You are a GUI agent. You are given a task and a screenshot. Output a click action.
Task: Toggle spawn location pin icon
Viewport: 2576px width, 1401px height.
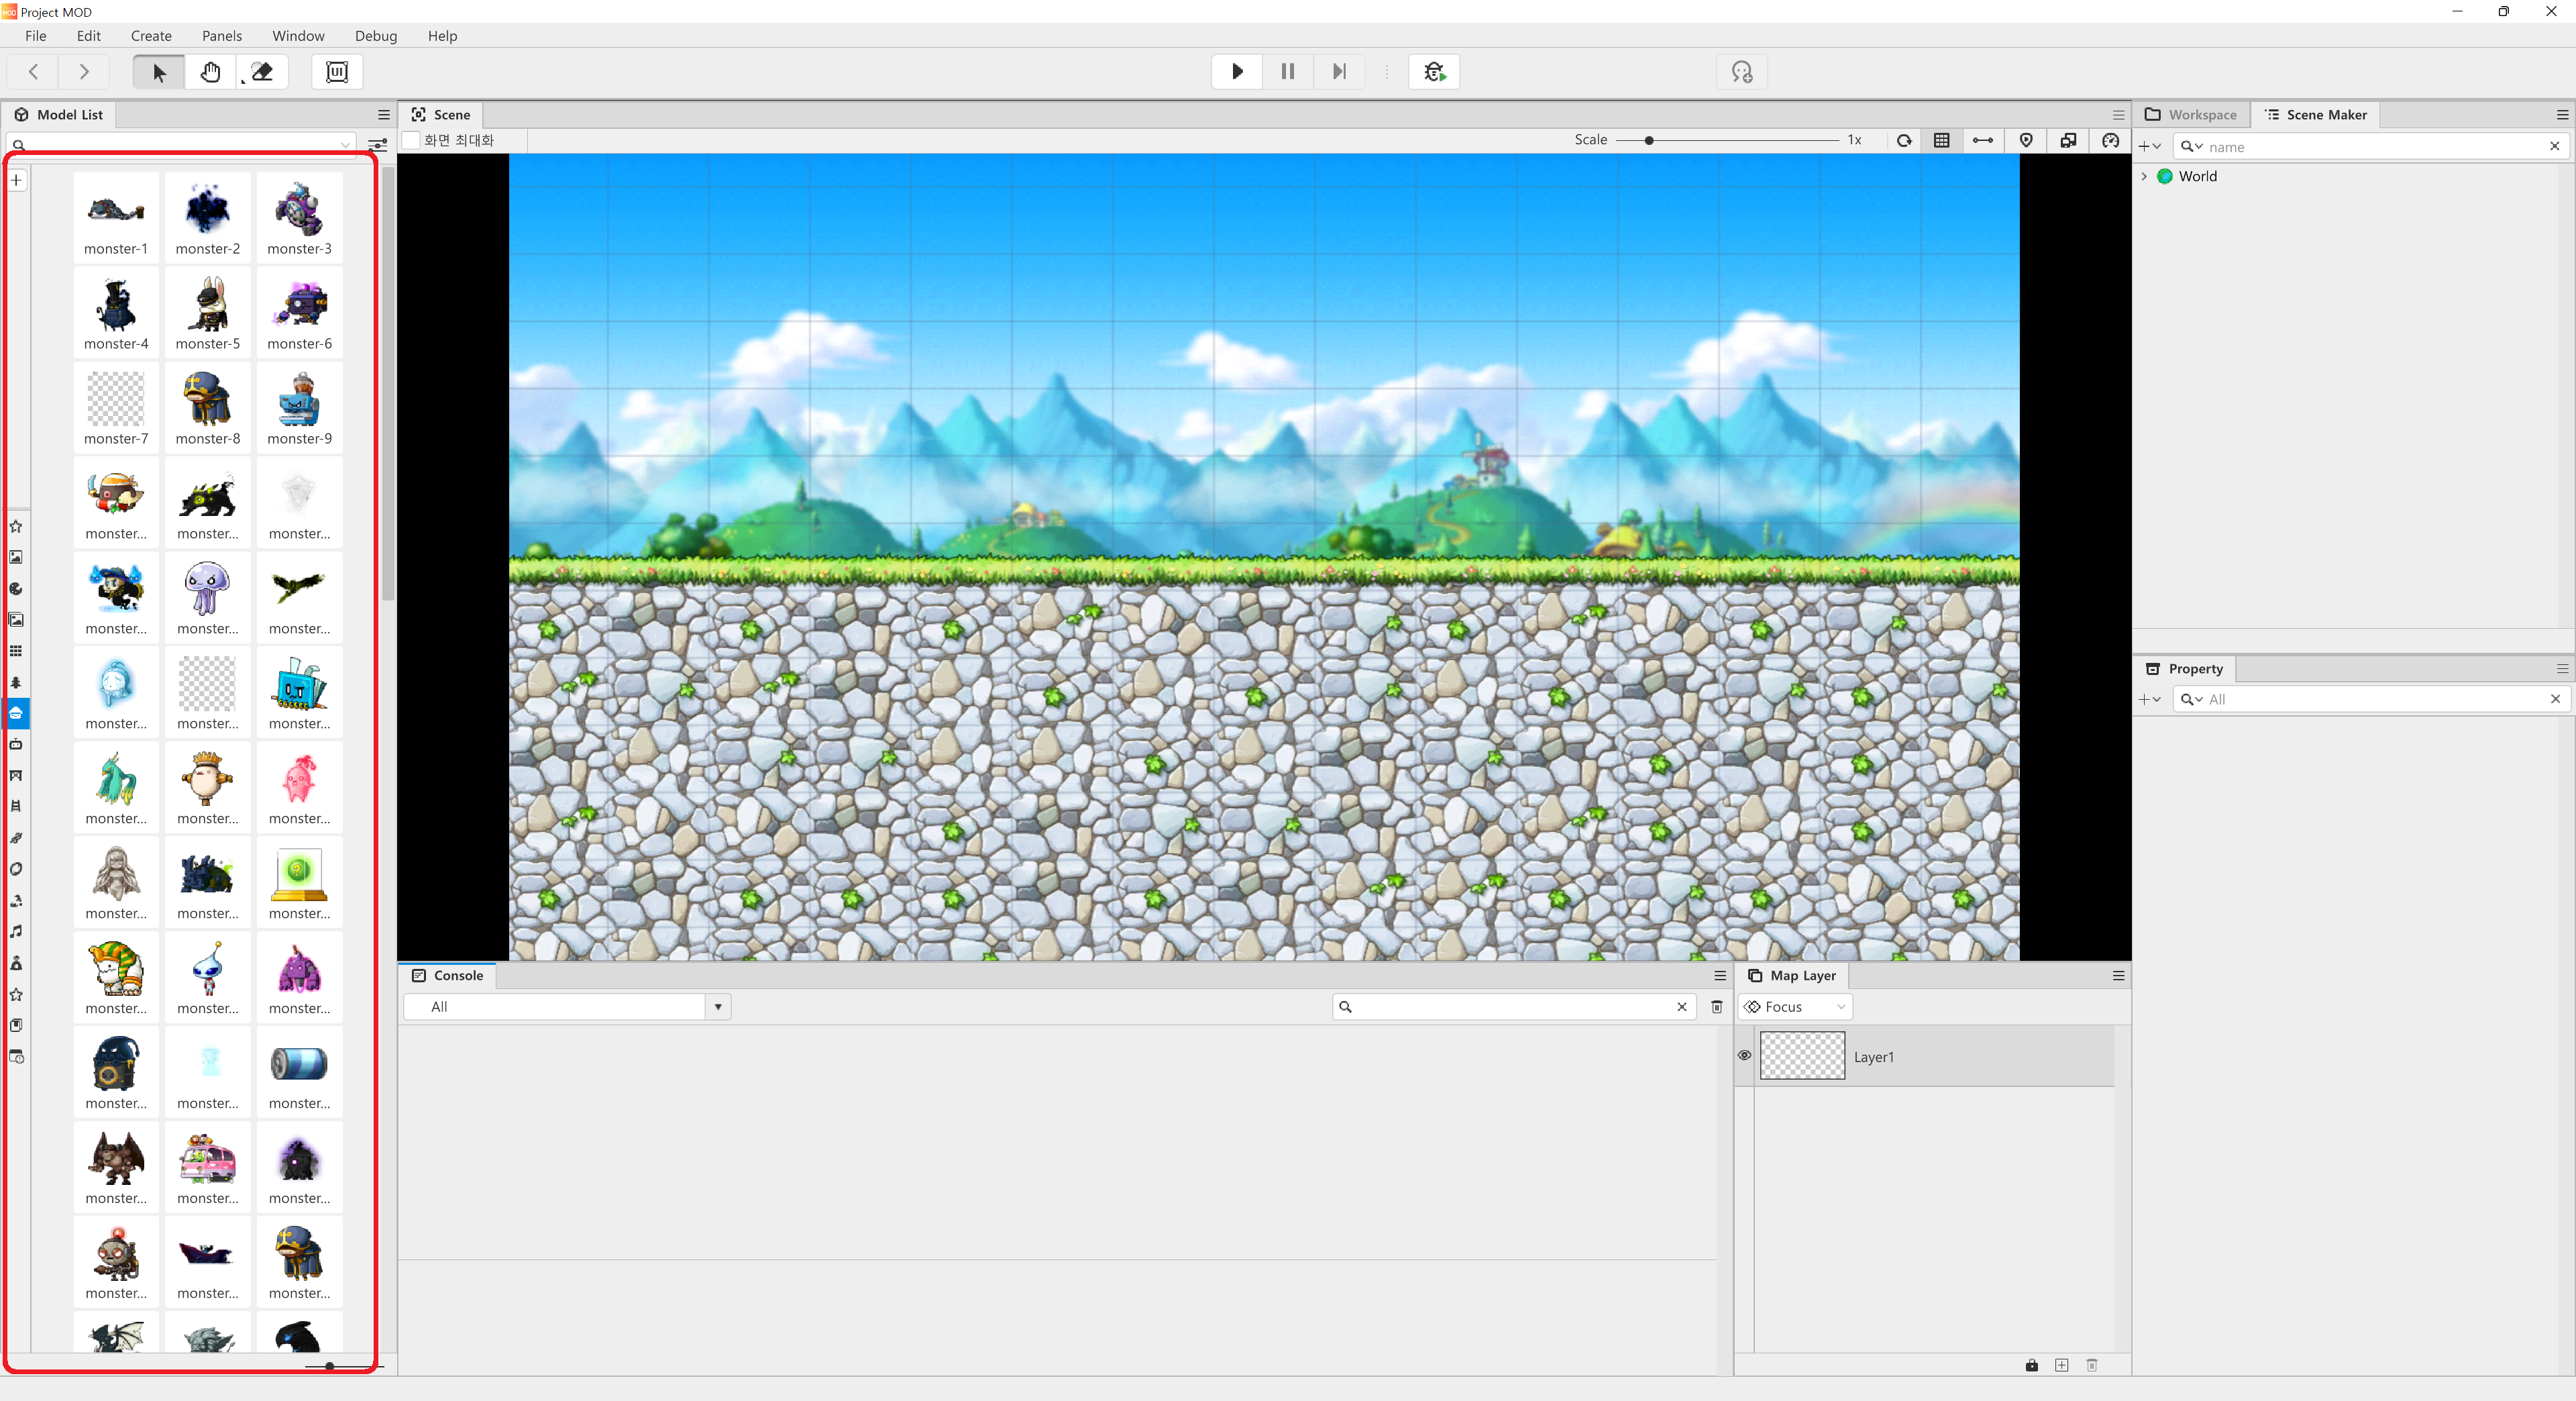[2026, 140]
